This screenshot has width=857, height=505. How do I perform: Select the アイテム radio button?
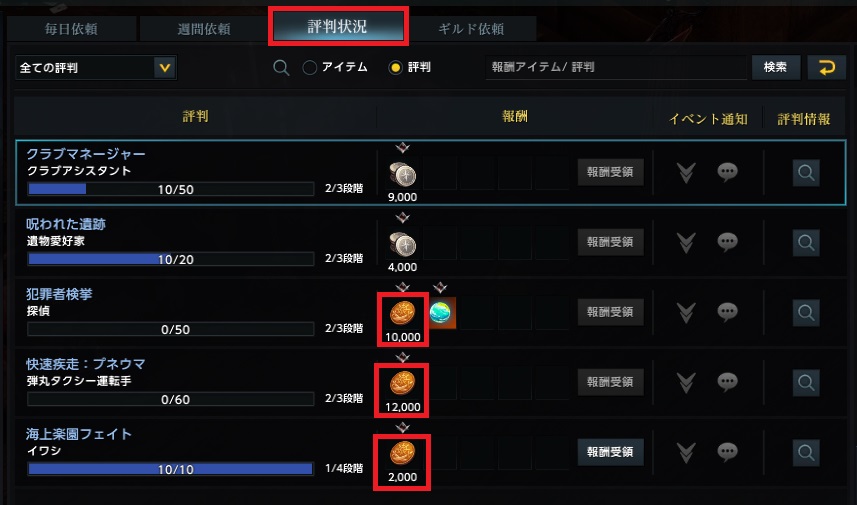(309, 68)
